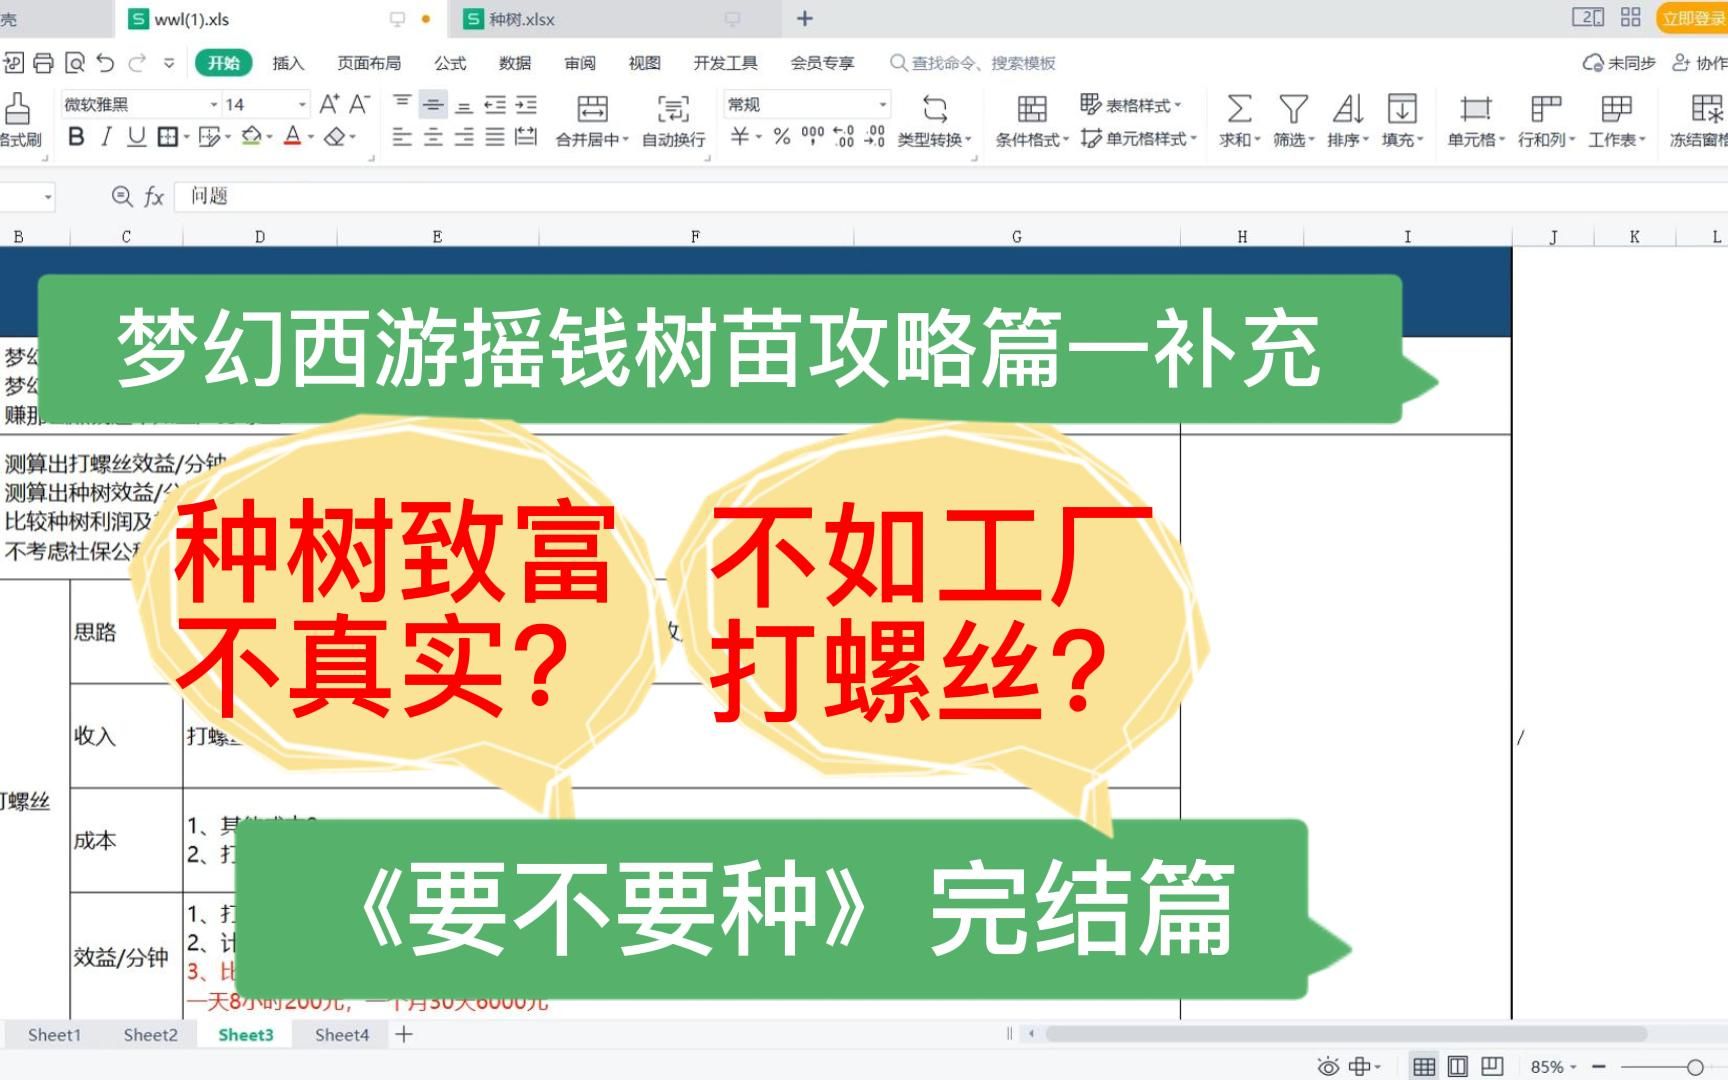Expand the quick access toolbar customize arrow

pyautogui.click(x=169, y=63)
